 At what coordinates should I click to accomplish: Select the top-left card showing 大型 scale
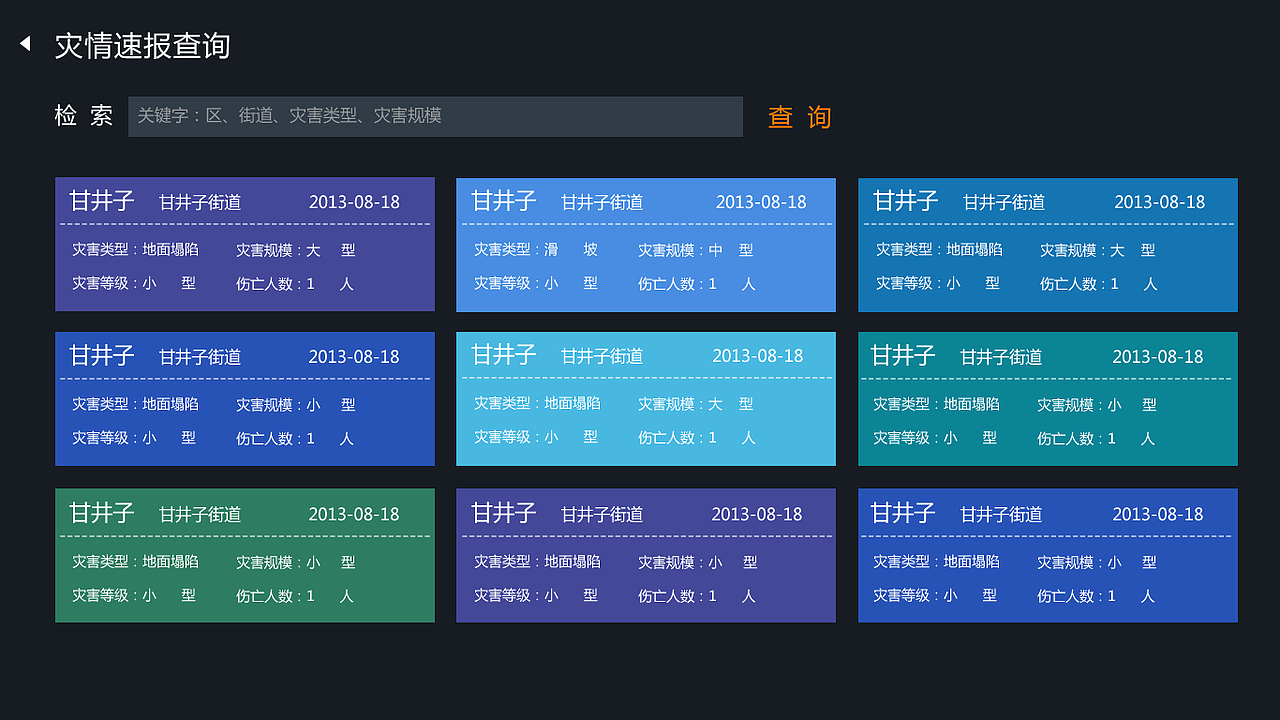pyautogui.click(x=245, y=244)
